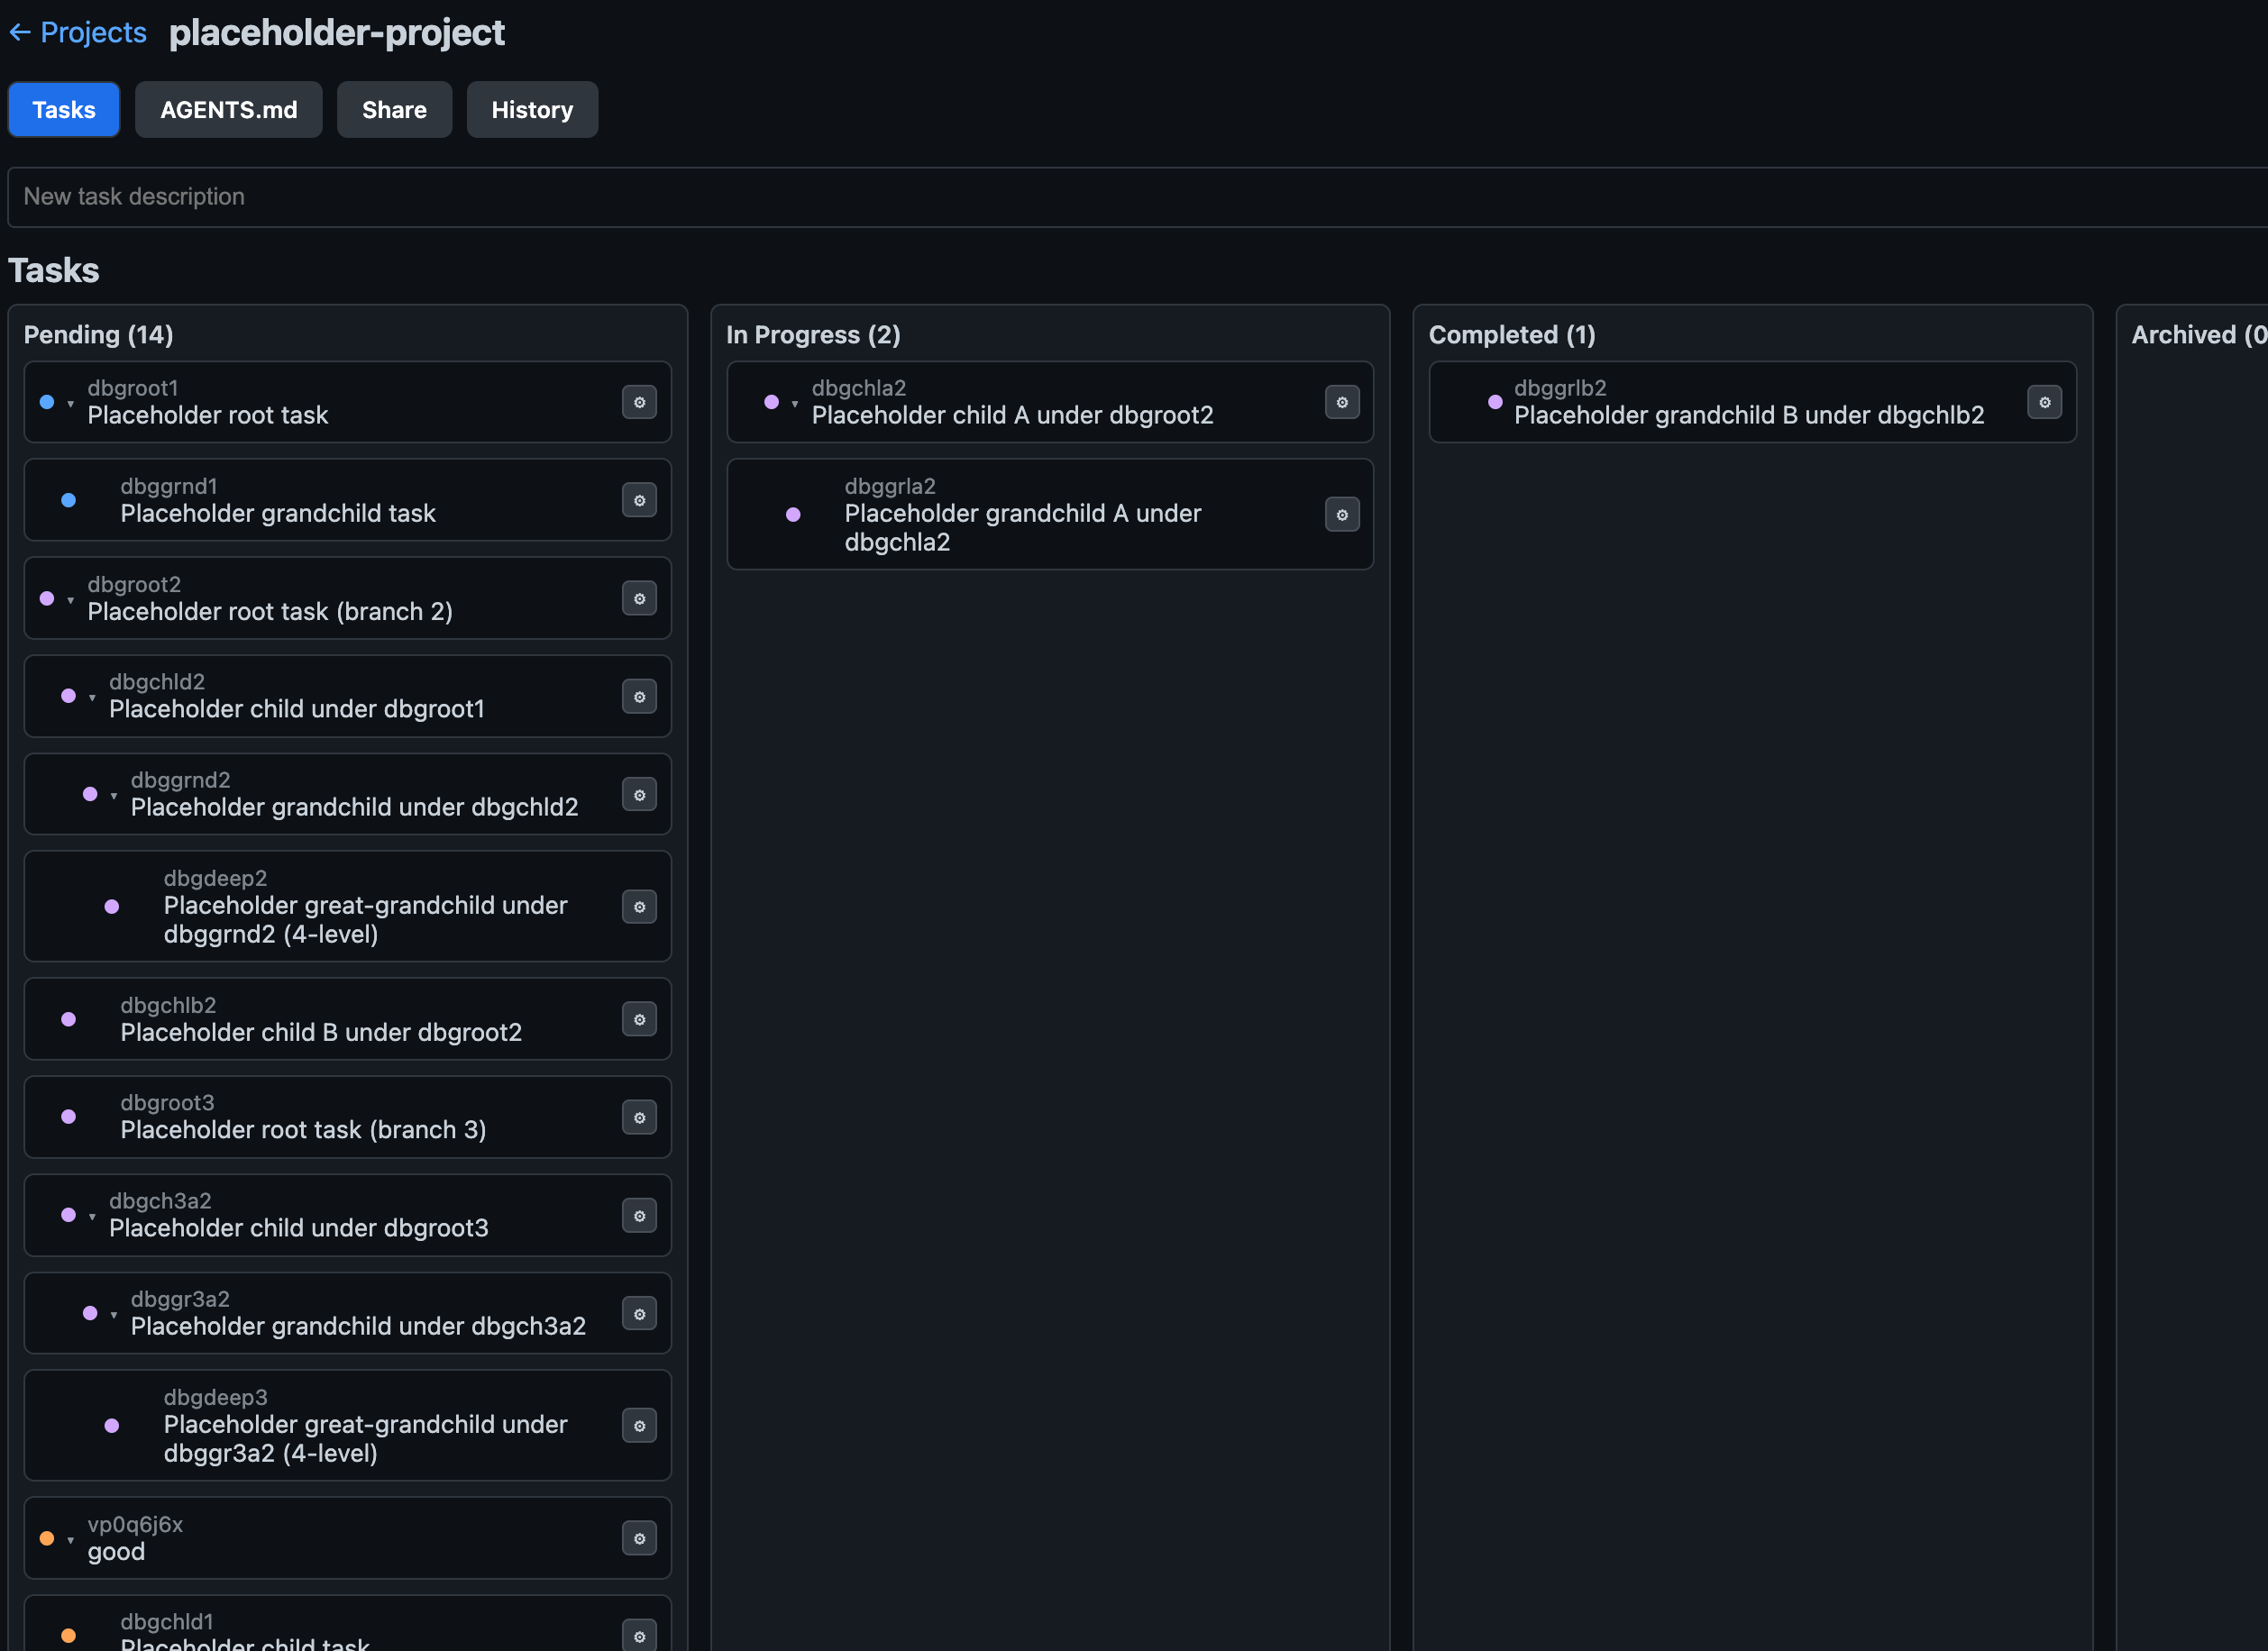Open the History tab

coord(532,109)
